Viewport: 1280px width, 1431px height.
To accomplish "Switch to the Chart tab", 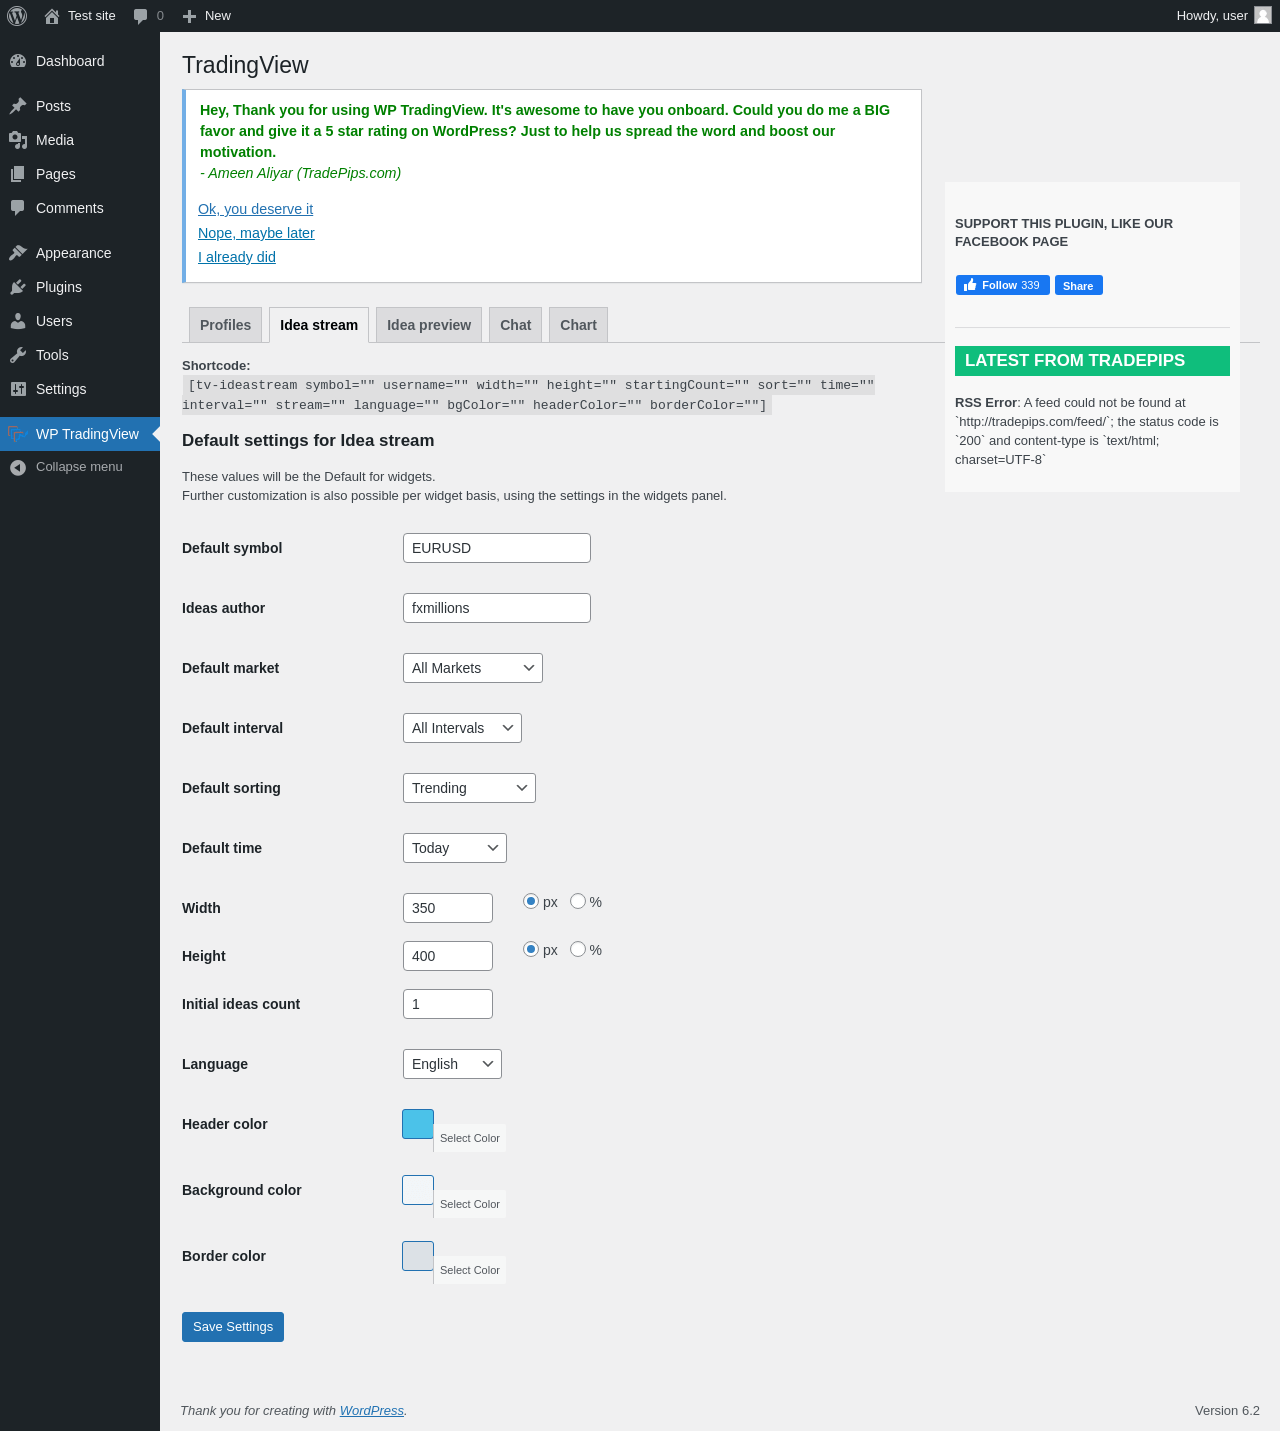I will tap(579, 325).
